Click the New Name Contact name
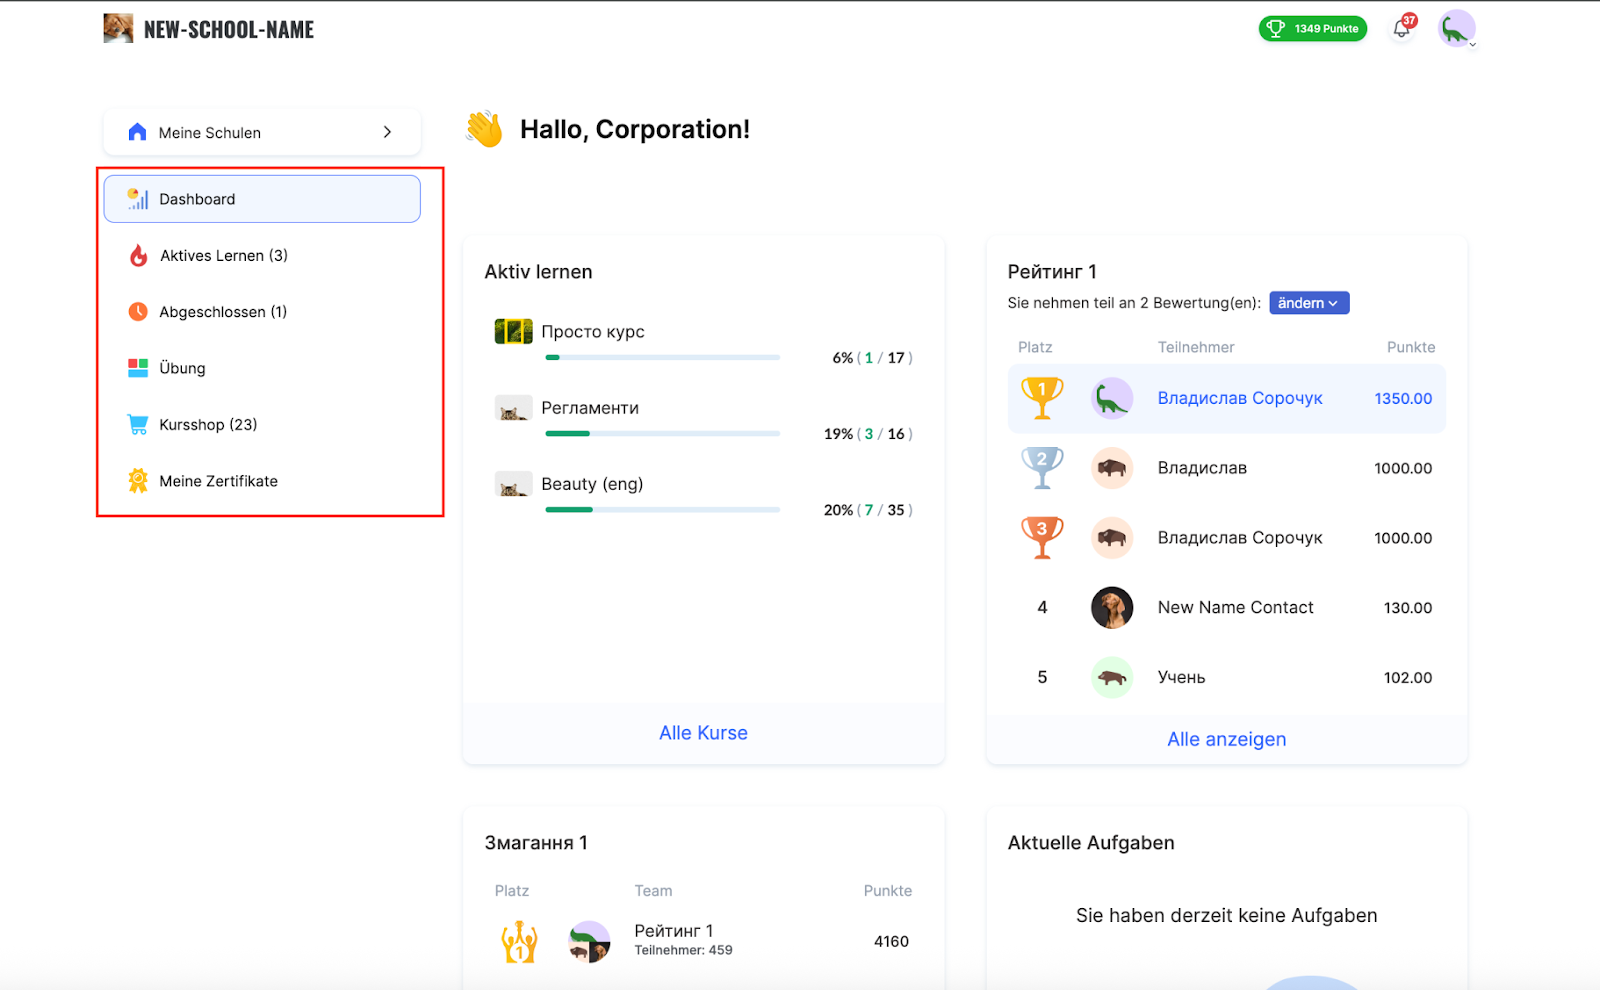The image size is (1600, 990). pos(1236,607)
